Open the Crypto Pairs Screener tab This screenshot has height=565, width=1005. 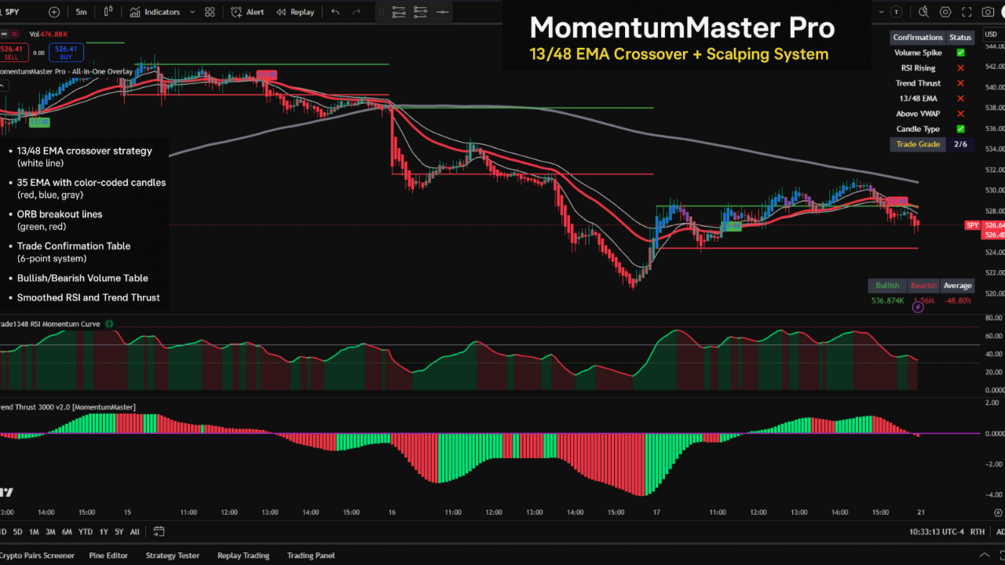click(x=37, y=555)
